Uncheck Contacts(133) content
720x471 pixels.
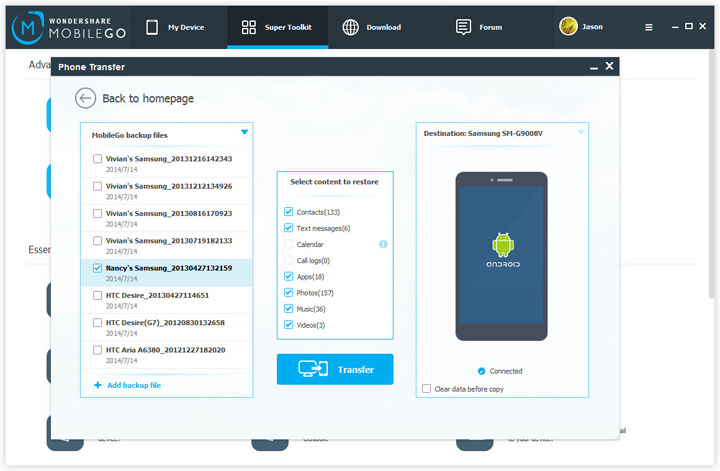288,212
